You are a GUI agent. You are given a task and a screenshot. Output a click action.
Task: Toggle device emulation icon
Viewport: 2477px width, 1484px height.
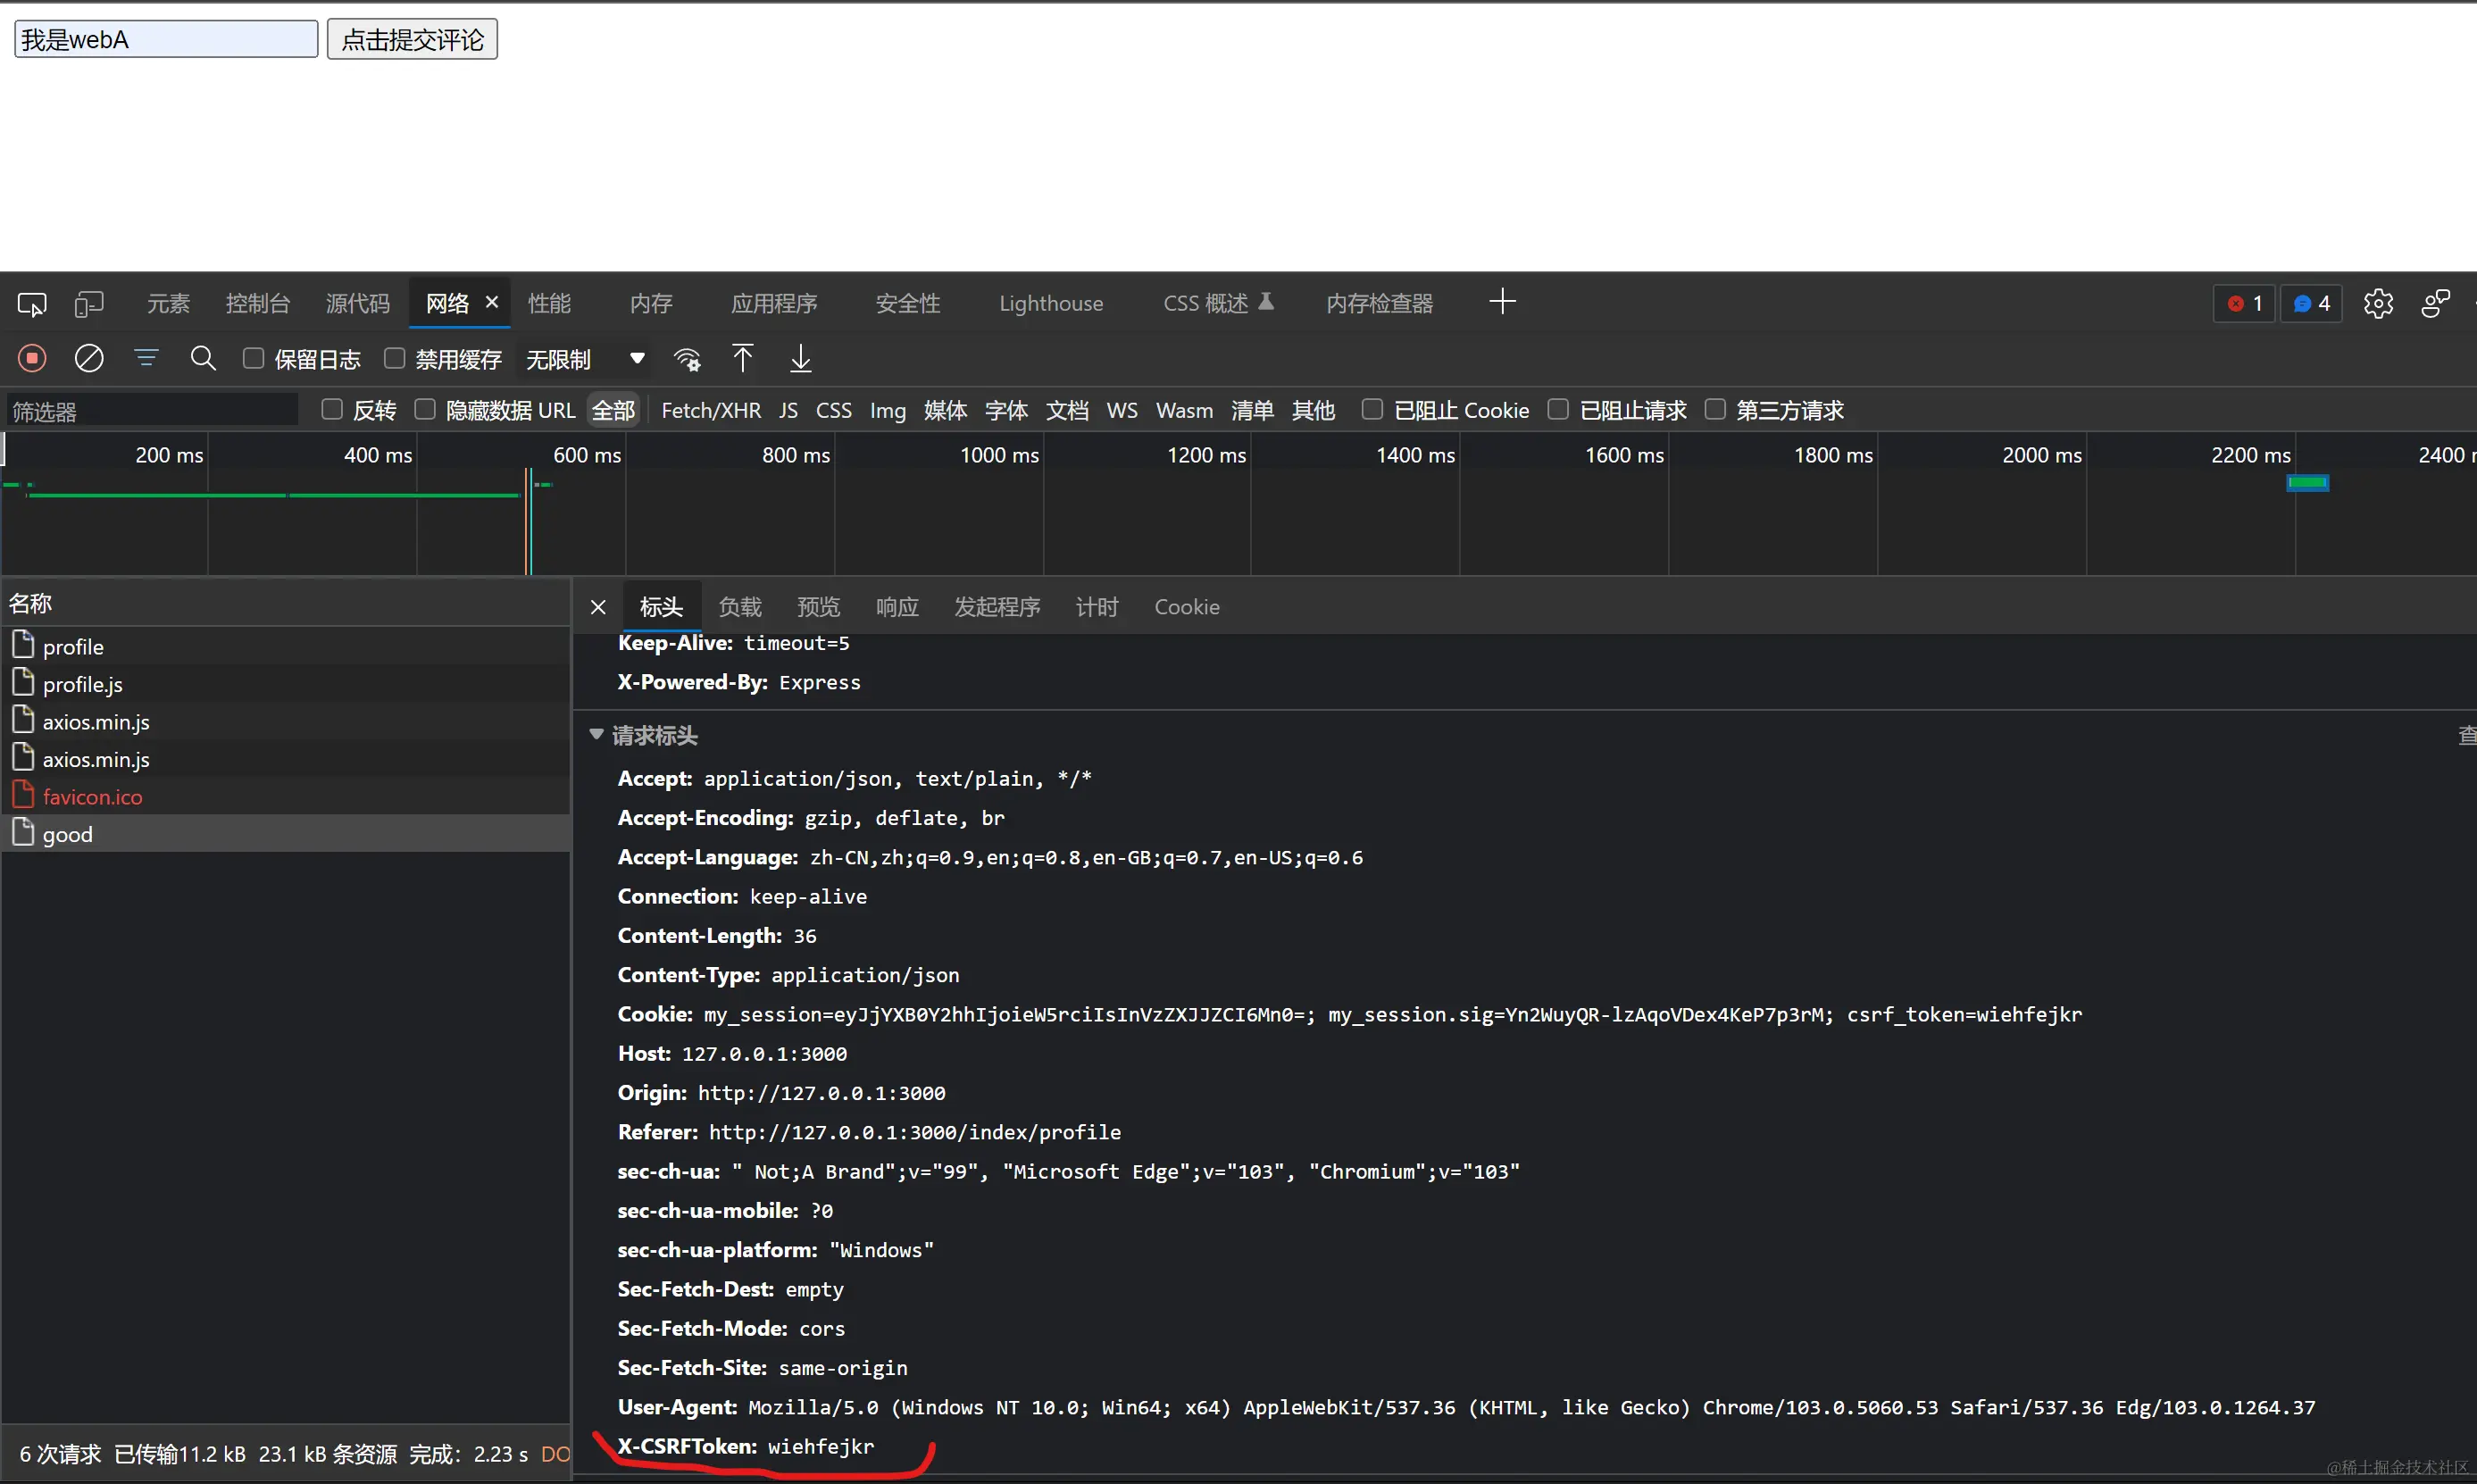pos(89,304)
